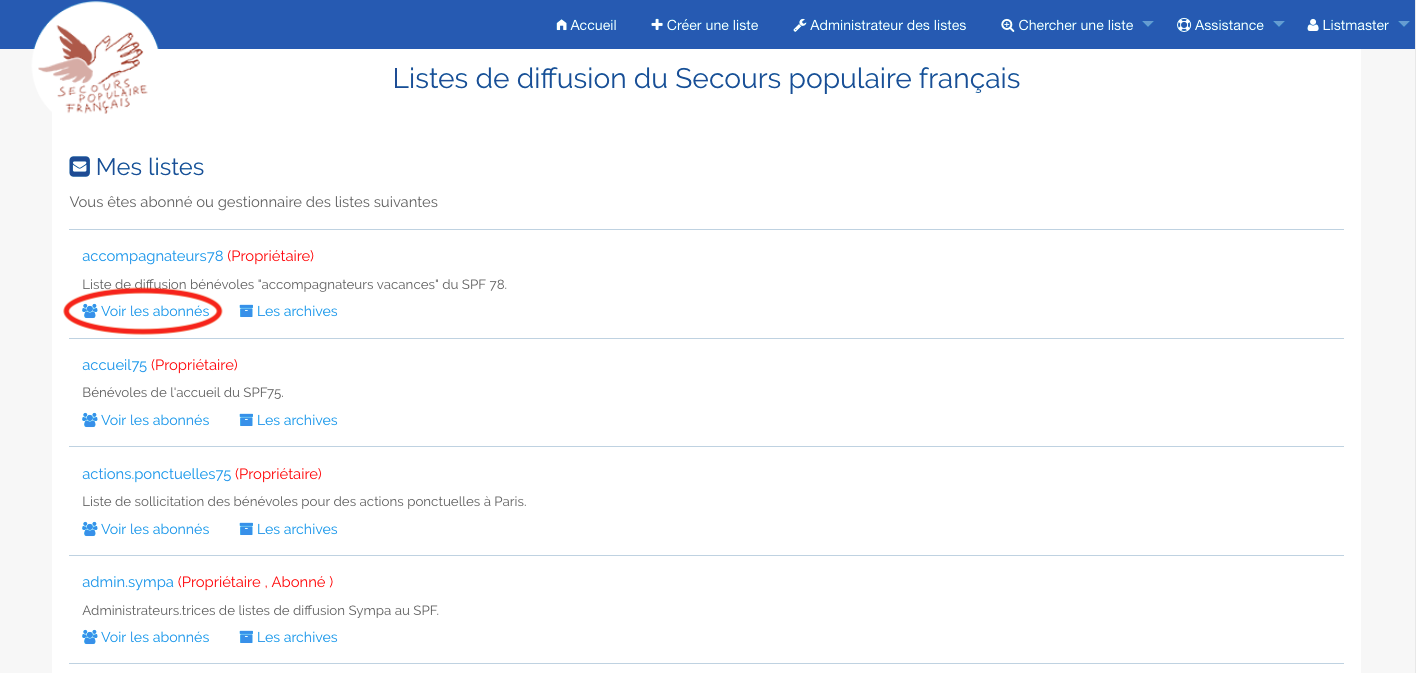Image resolution: width=1416 pixels, height=673 pixels.
Task: Open Les archives for actions.ponctuelles75
Action: [297, 529]
